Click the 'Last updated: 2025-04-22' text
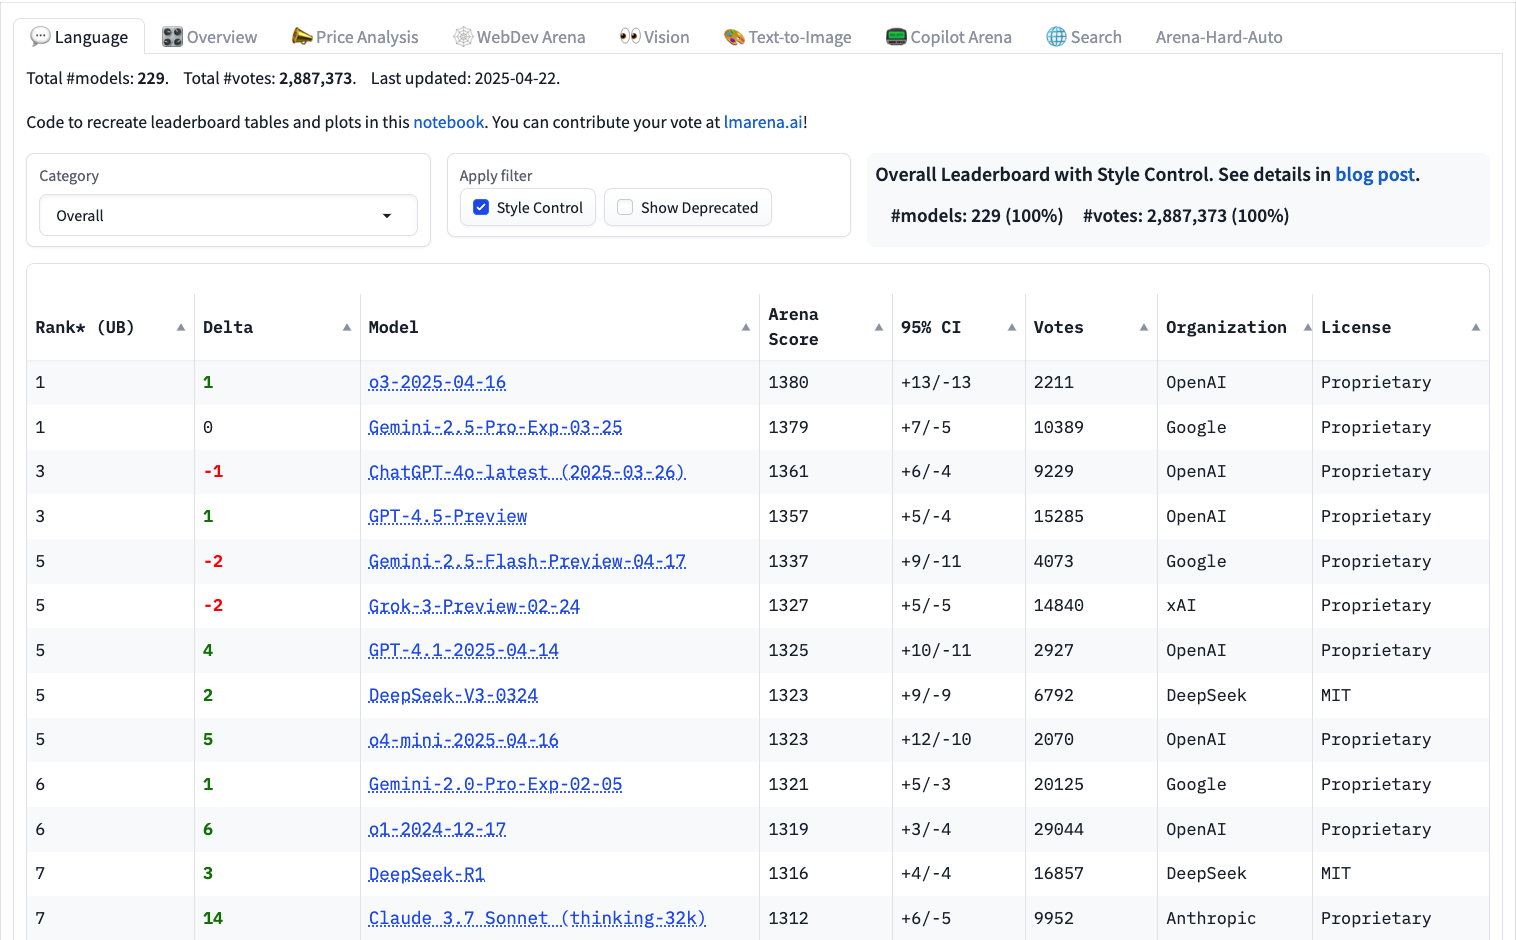The height and width of the screenshot is (940, 1516). (466, 78)
